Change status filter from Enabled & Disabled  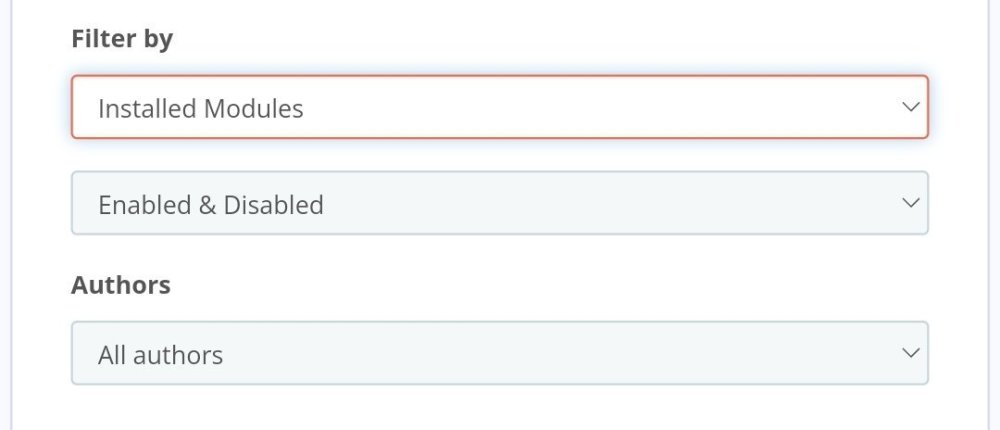coord(499,204)
